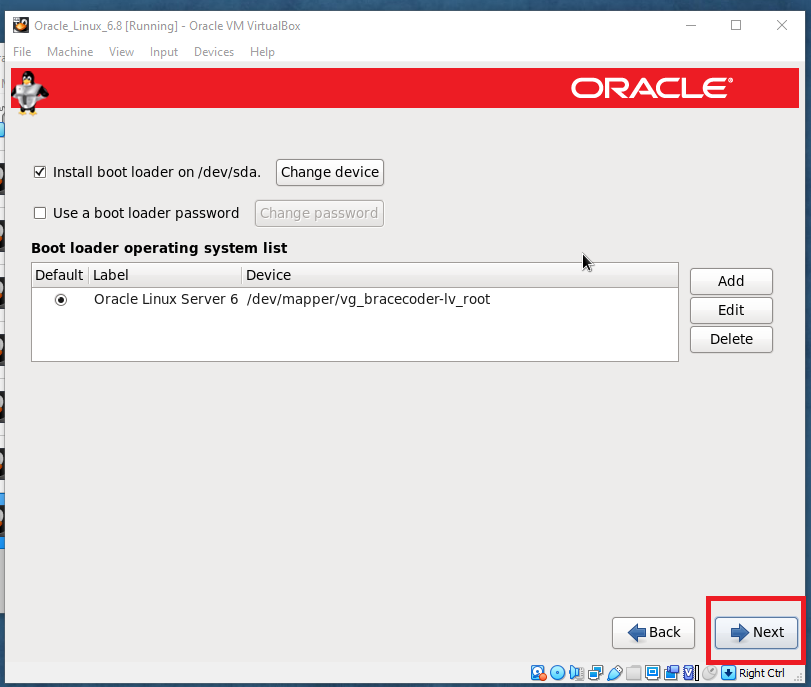Click Add to add boot entry

point(731,281)
